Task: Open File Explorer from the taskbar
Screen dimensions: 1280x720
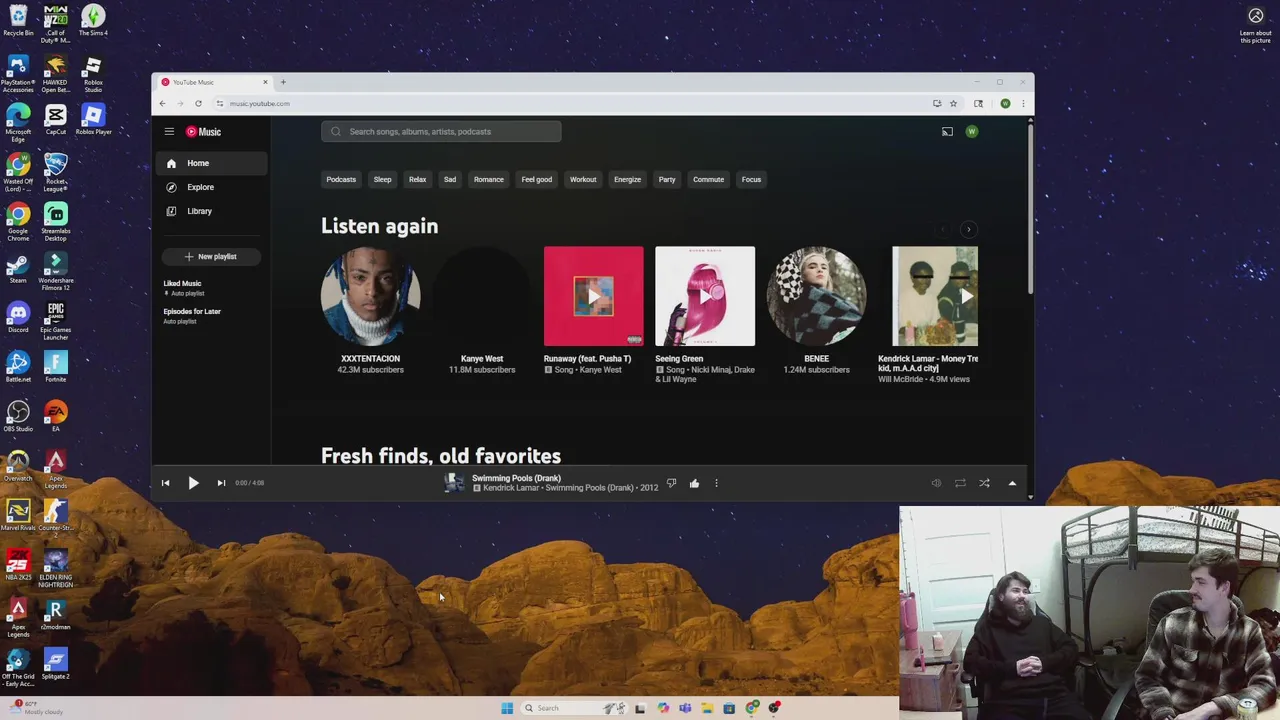Action: point(707,708)
